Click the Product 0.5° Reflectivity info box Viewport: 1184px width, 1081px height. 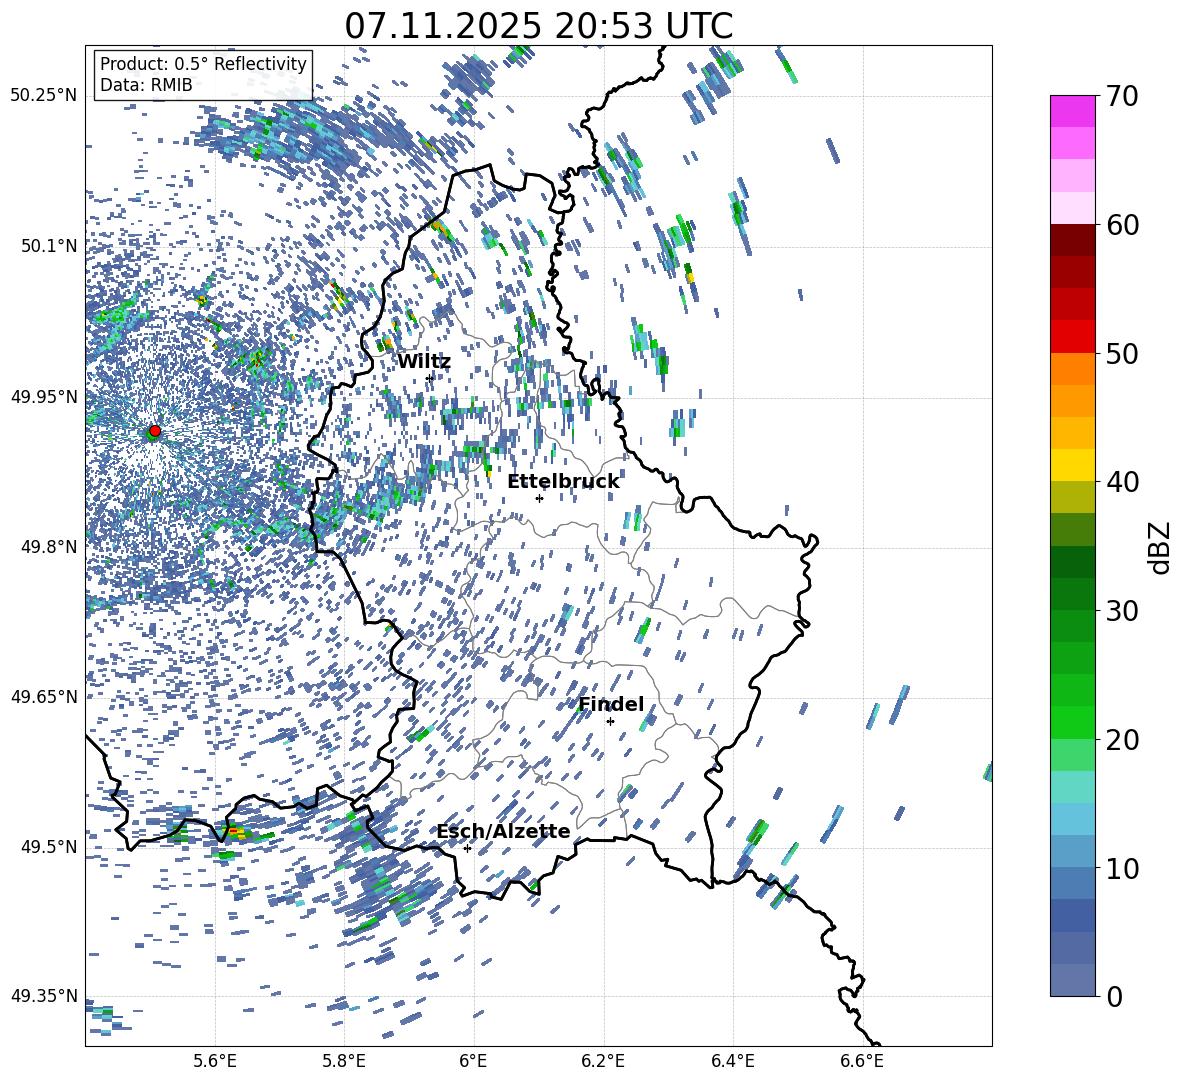(x=203, y=75)
